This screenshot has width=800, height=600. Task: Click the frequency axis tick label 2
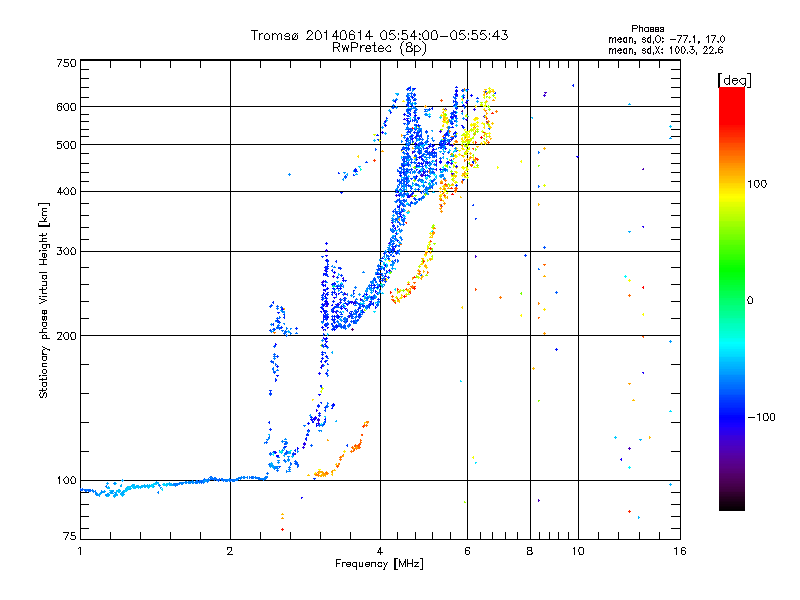pyautogui.click(x=230, y=551)
